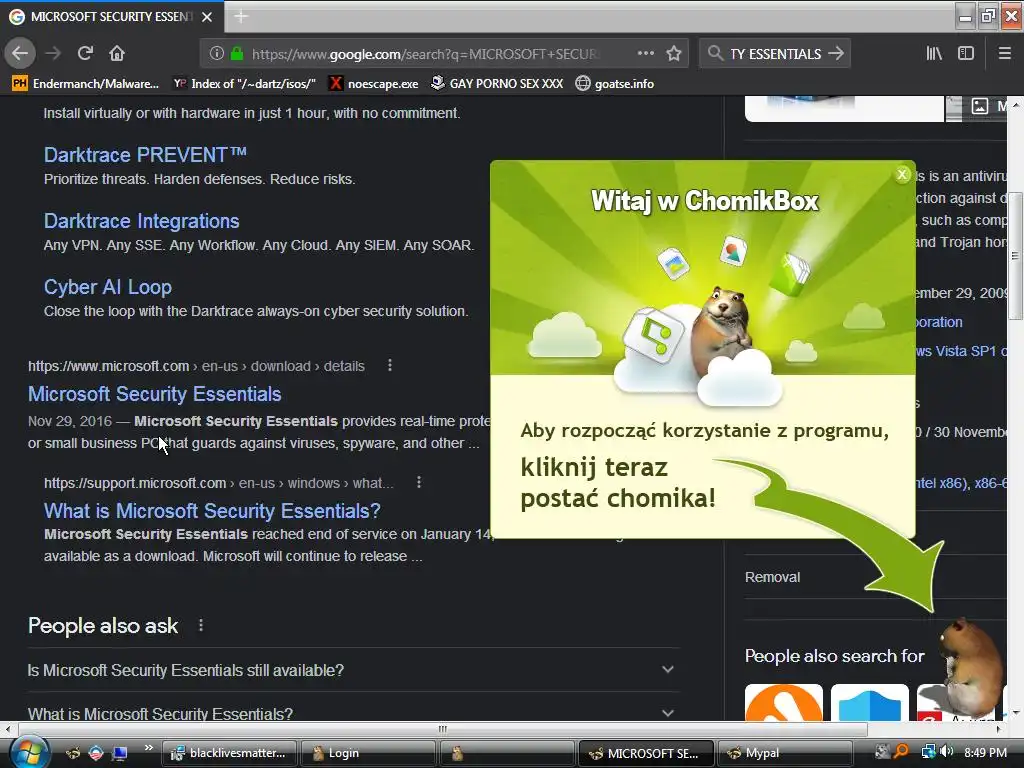Click the unlabeled hamster taskbar button

click(506, 753)
